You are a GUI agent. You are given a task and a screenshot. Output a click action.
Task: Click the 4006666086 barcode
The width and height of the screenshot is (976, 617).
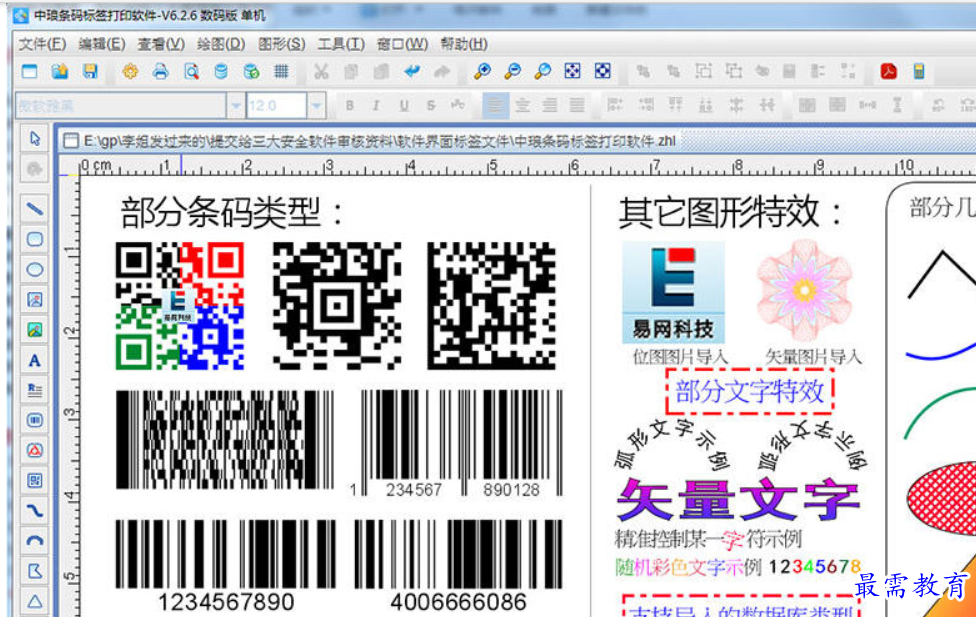point(458,566)
